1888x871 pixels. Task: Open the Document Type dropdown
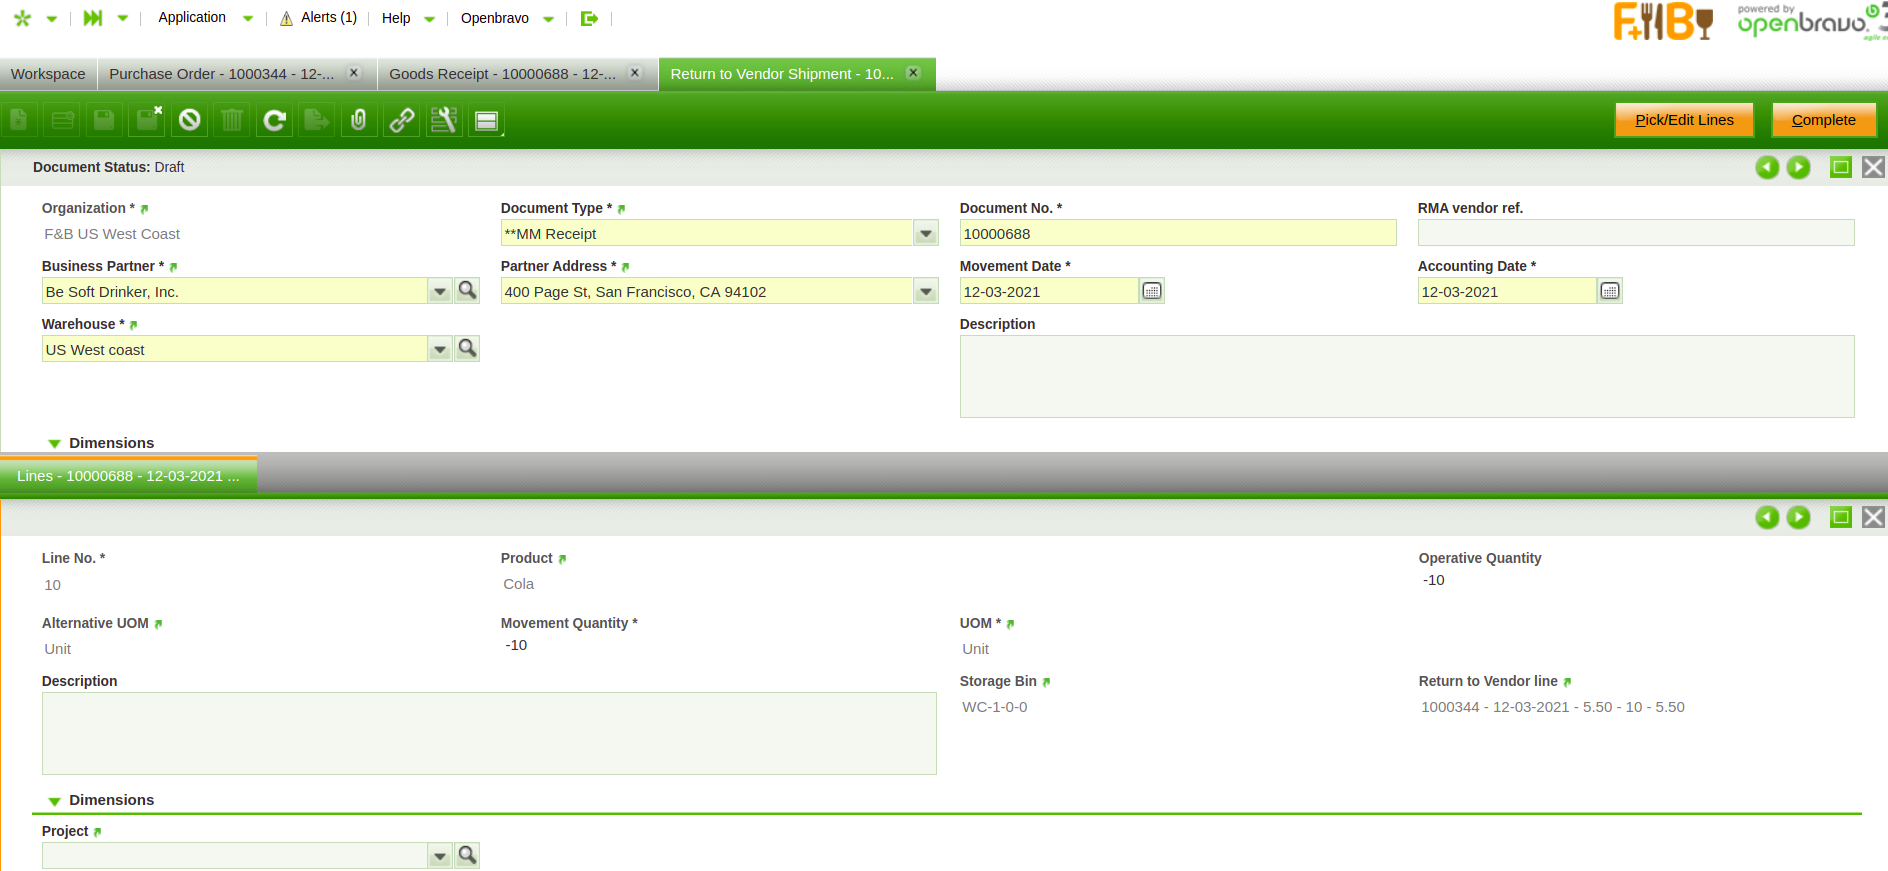point(926,234)
